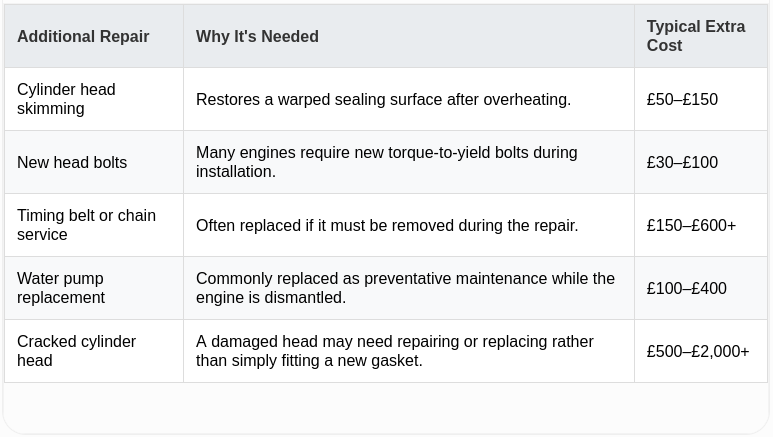Select Timing belt or chain service cell

click(94, 225)
